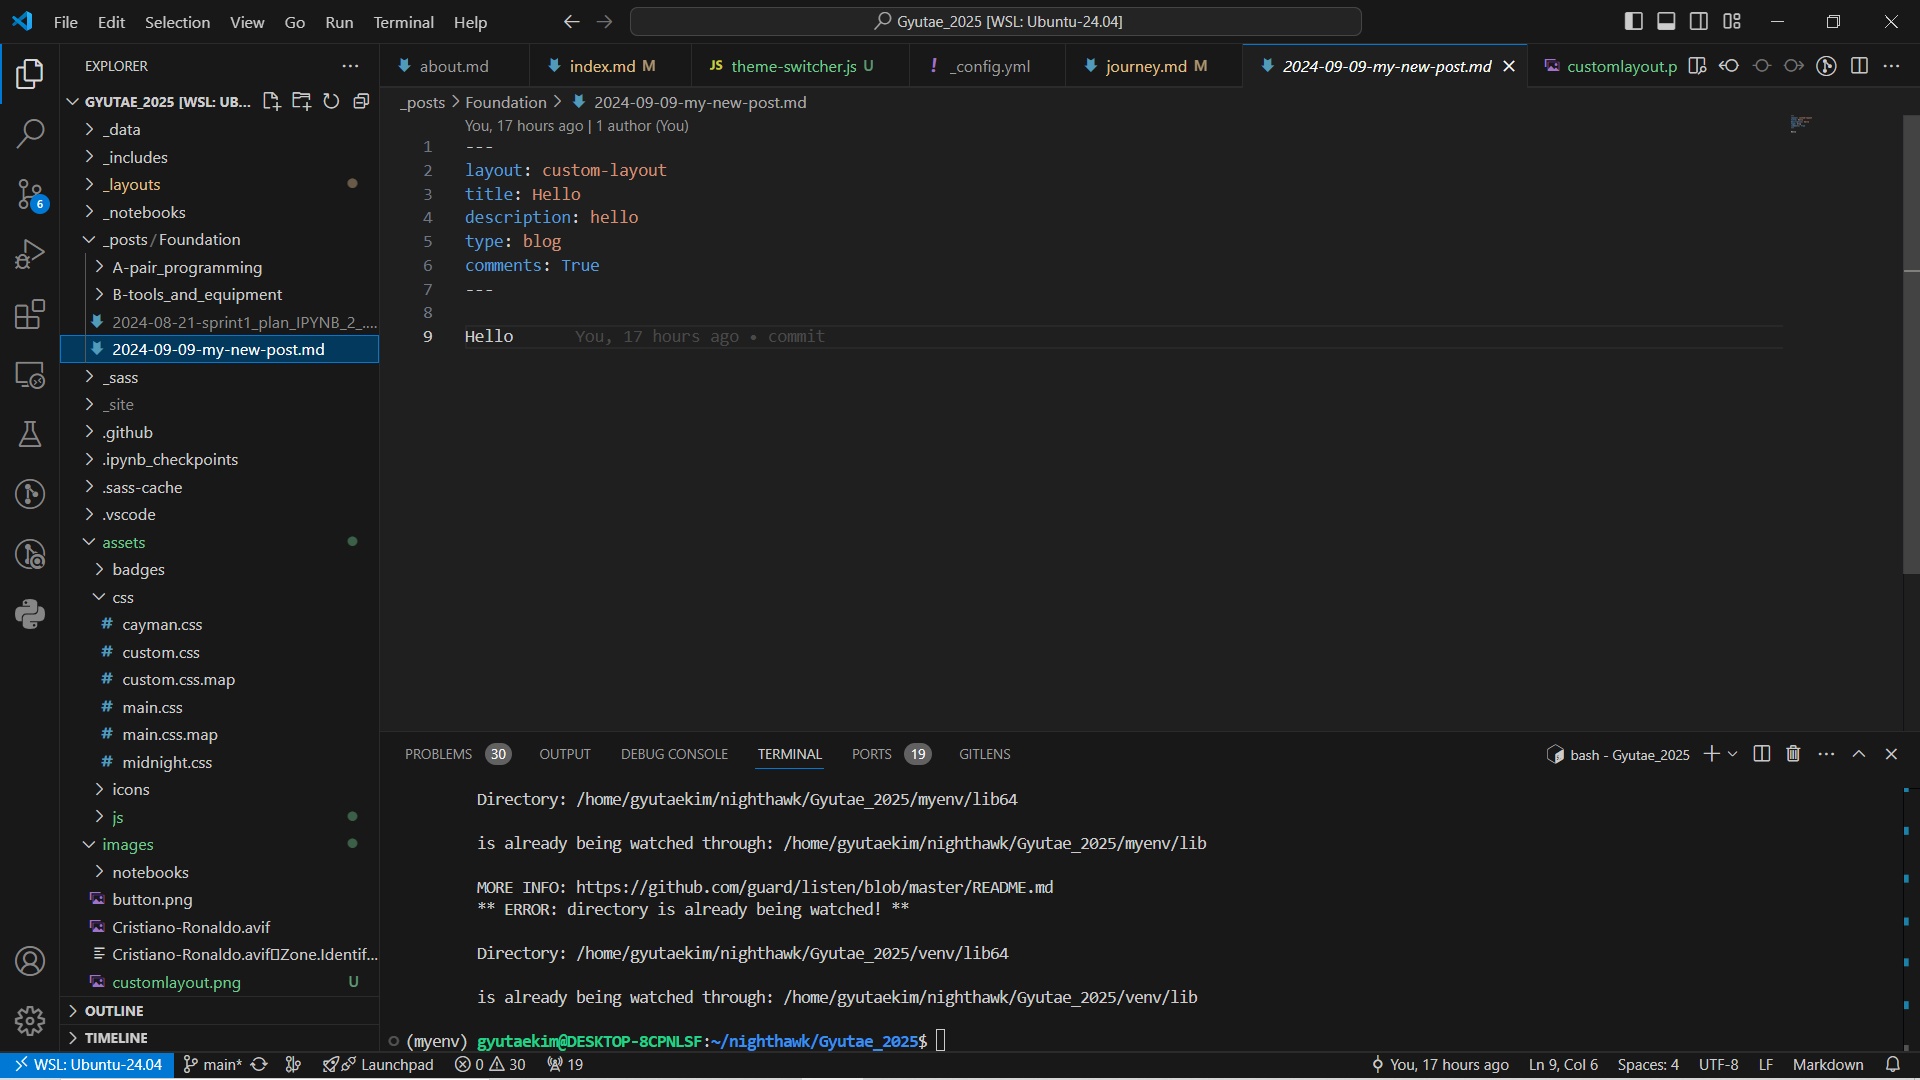Click the New Folder icon in Explorer
This screenshot has width=1920, height=1080.
[301, 101]
